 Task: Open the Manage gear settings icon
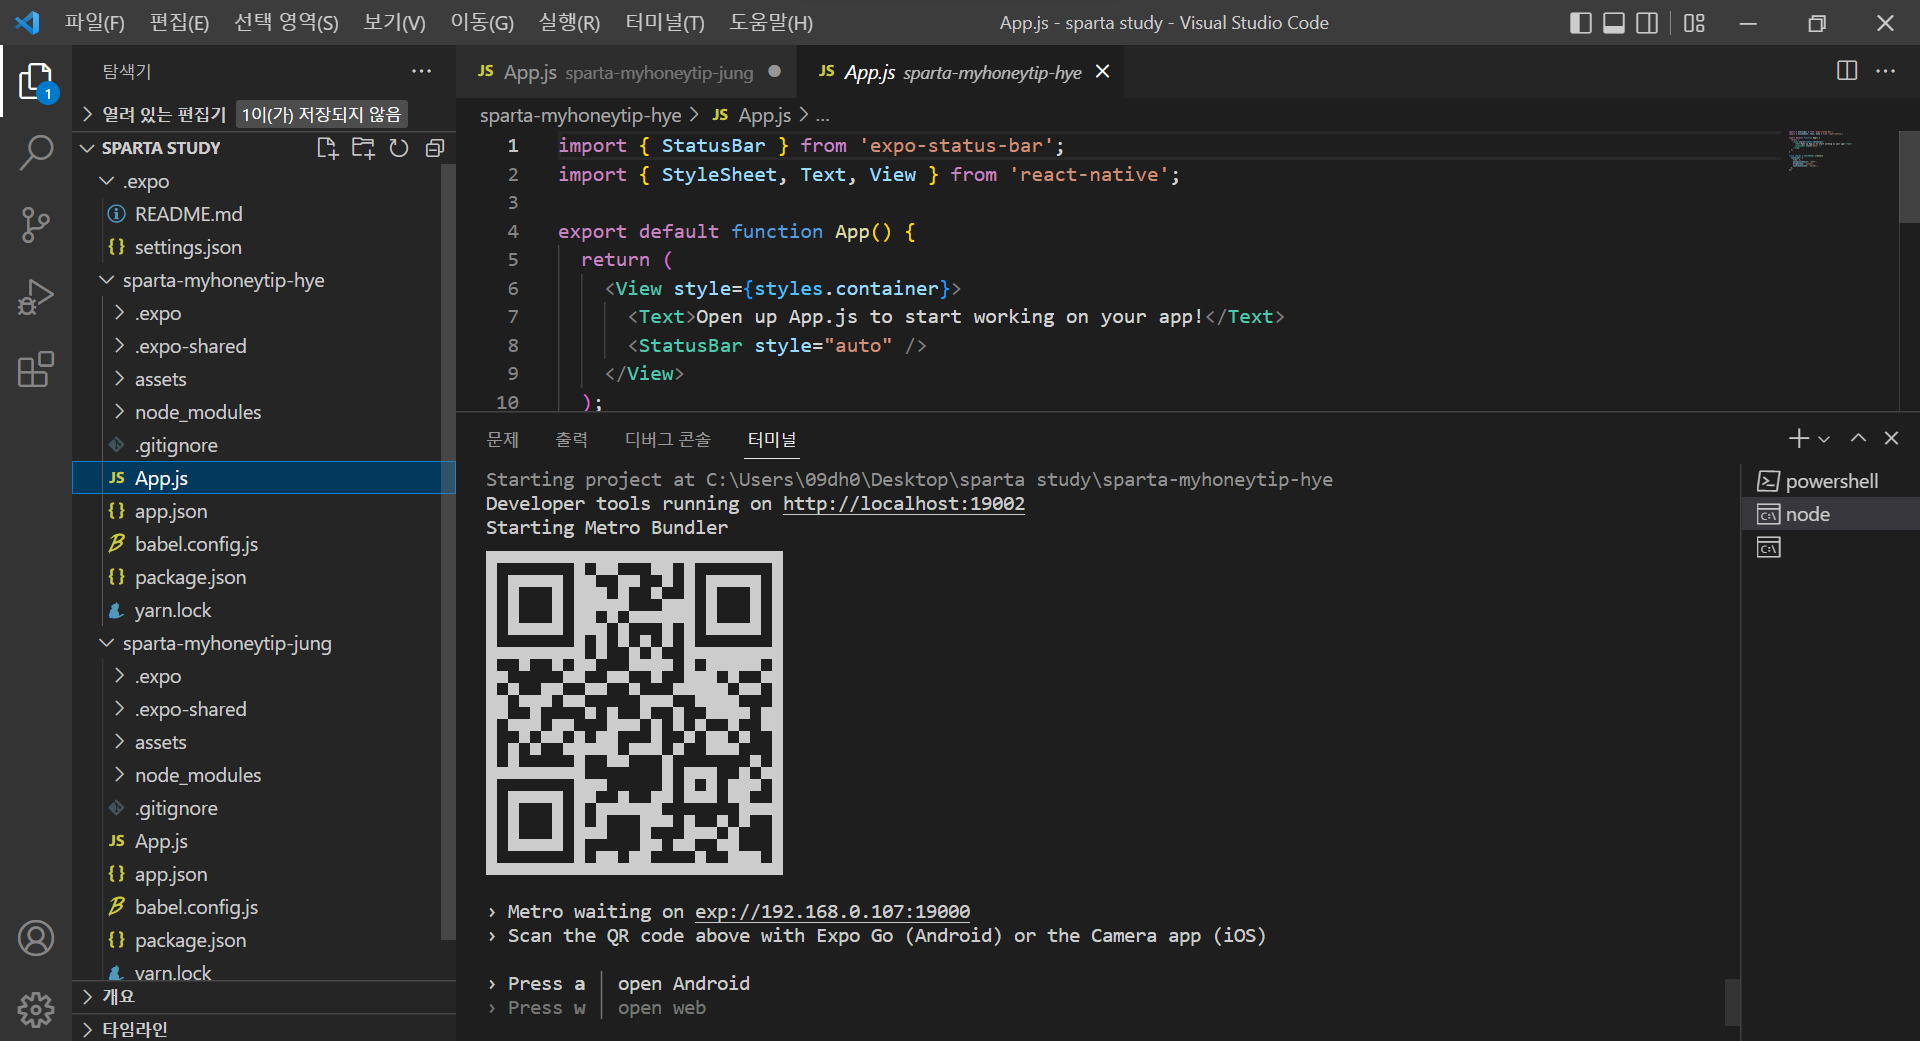pyautogui.click(x=36, y=1009)
